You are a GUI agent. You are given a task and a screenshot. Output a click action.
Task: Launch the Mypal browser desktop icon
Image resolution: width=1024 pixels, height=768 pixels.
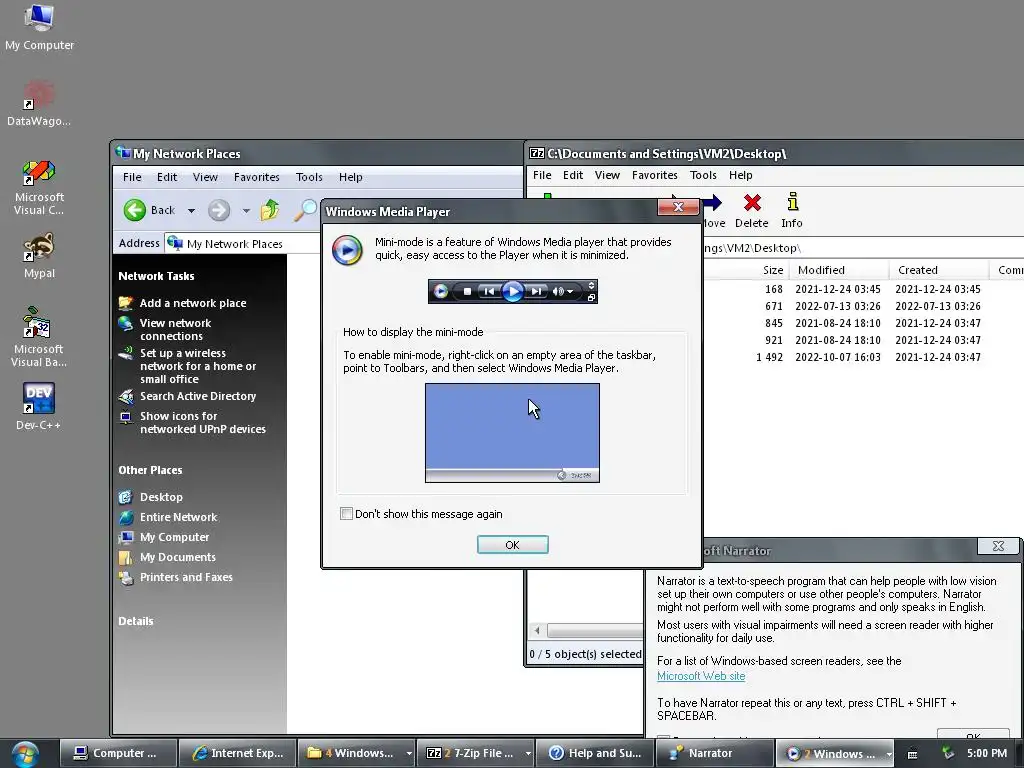click(x=39, y=255)
